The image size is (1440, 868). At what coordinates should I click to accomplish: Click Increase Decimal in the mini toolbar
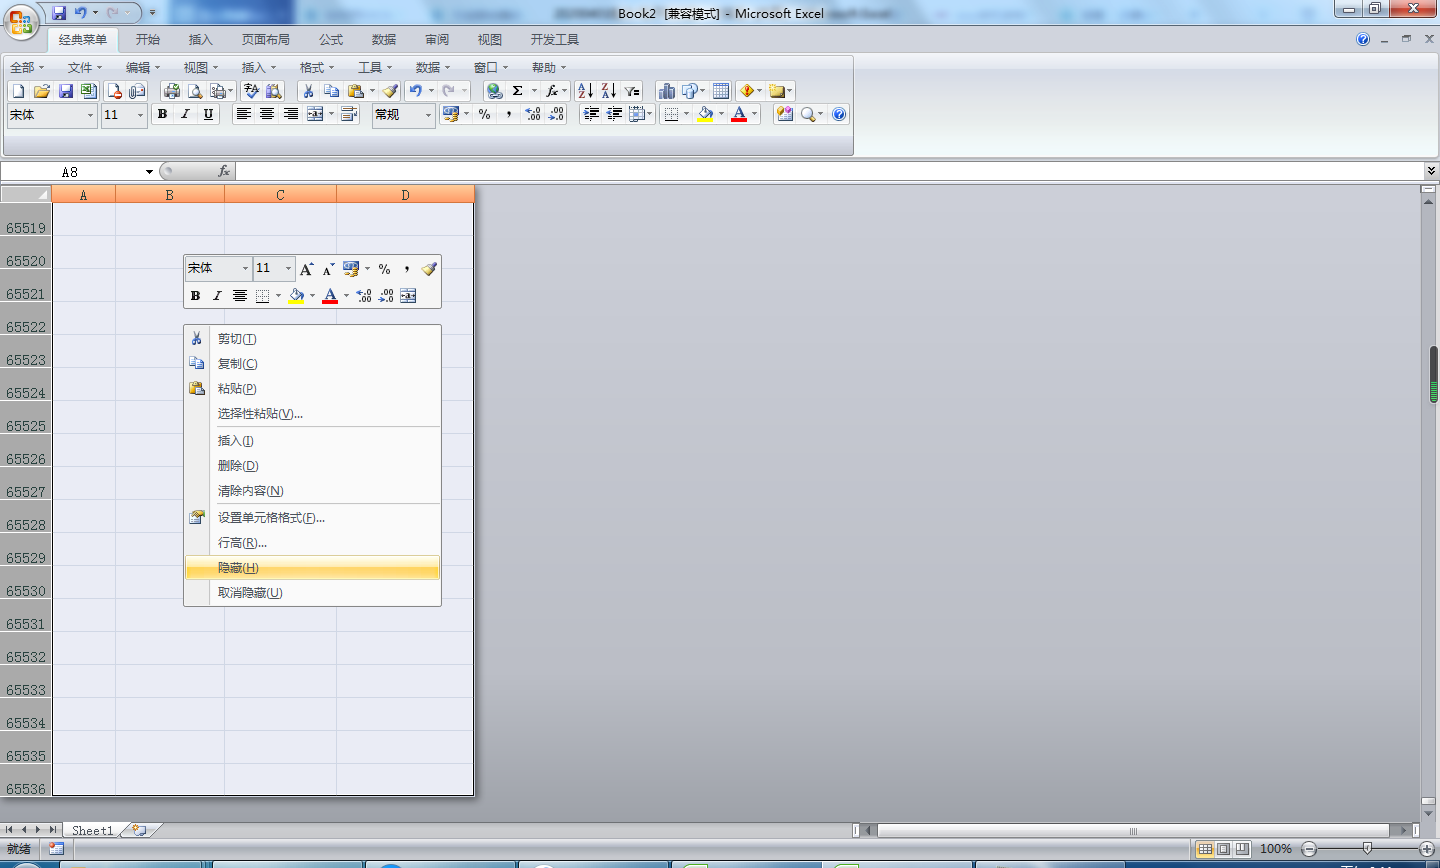point(364,296)
